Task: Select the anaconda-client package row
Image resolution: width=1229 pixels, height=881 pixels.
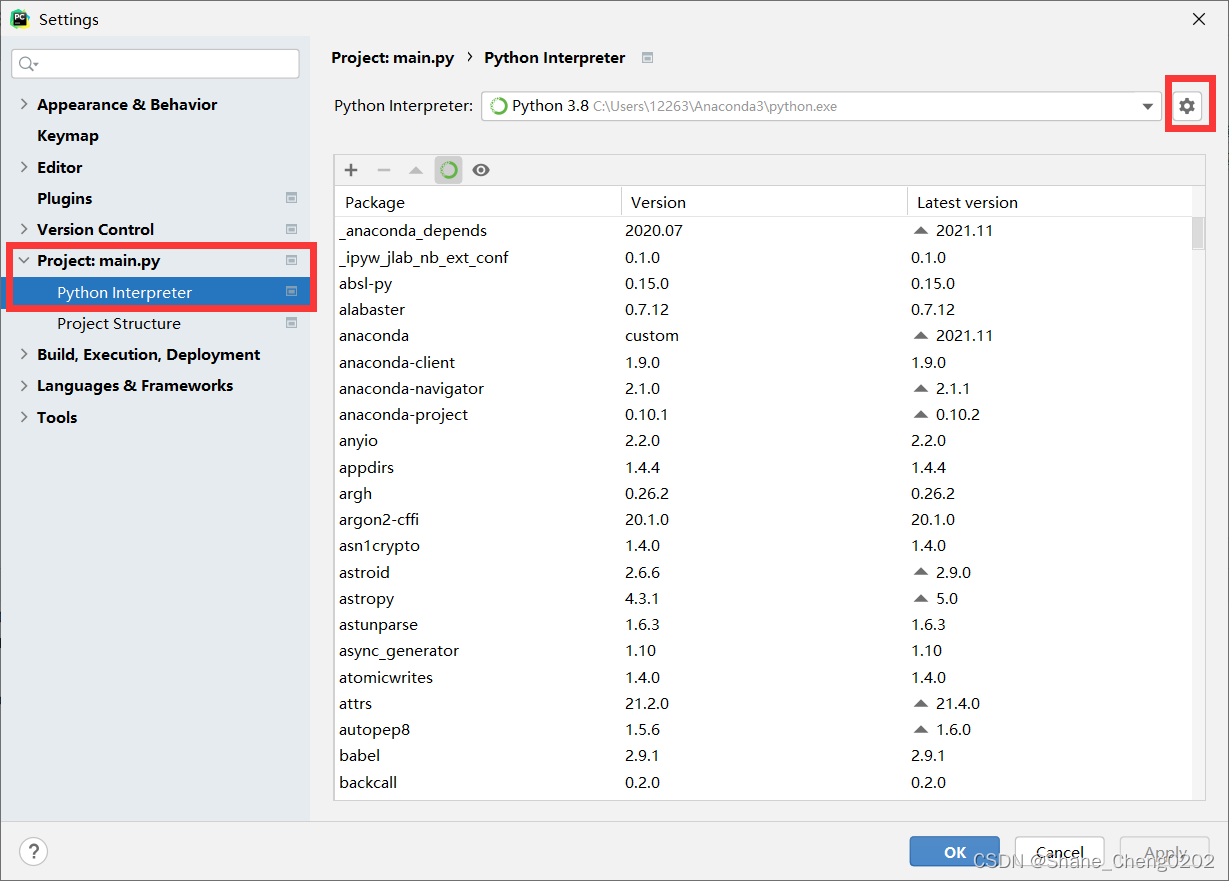Action: click(763, 362)
